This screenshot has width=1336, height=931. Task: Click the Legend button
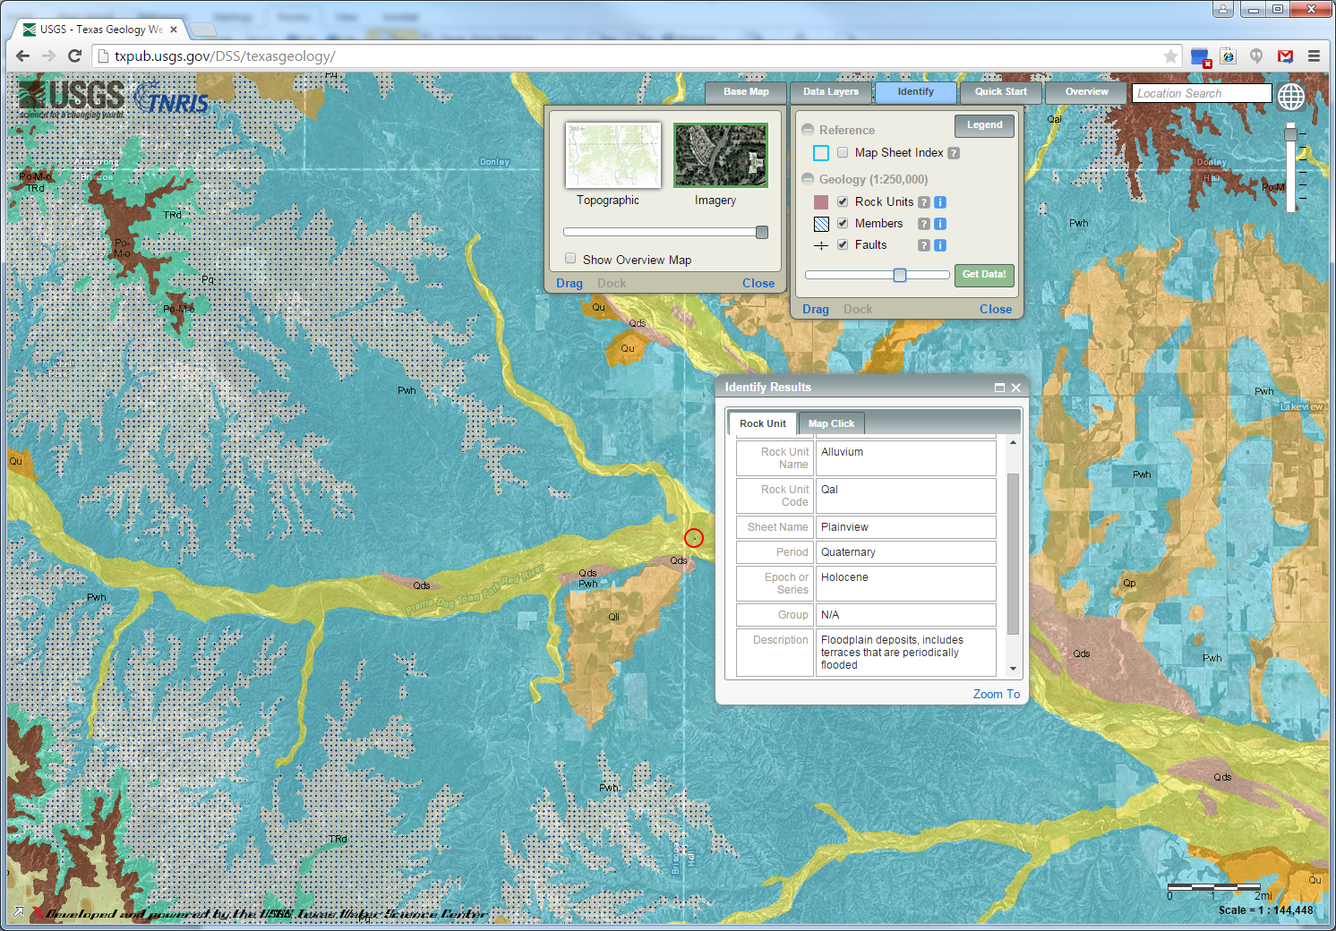(984, 126)
